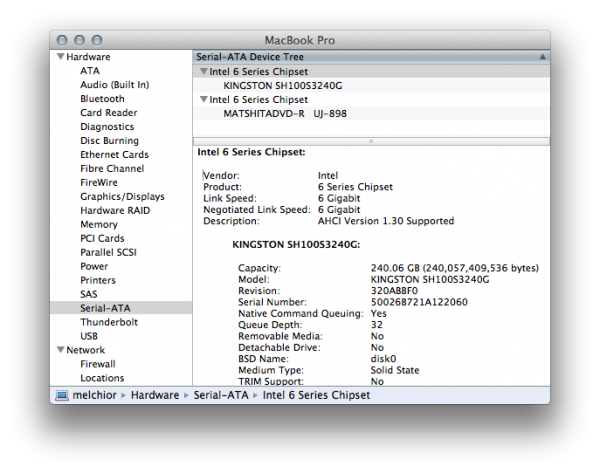Click AHCI Version 1.30 Supported text
Screen dimensions: 600x473
(x=386, y=221)
